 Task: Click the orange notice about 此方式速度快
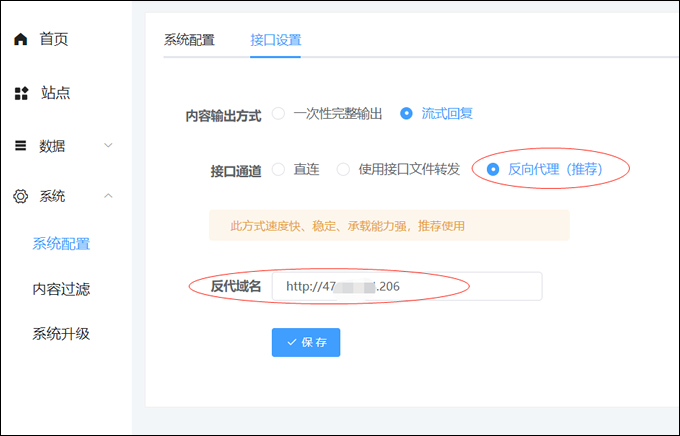click(x=388, y=226)
